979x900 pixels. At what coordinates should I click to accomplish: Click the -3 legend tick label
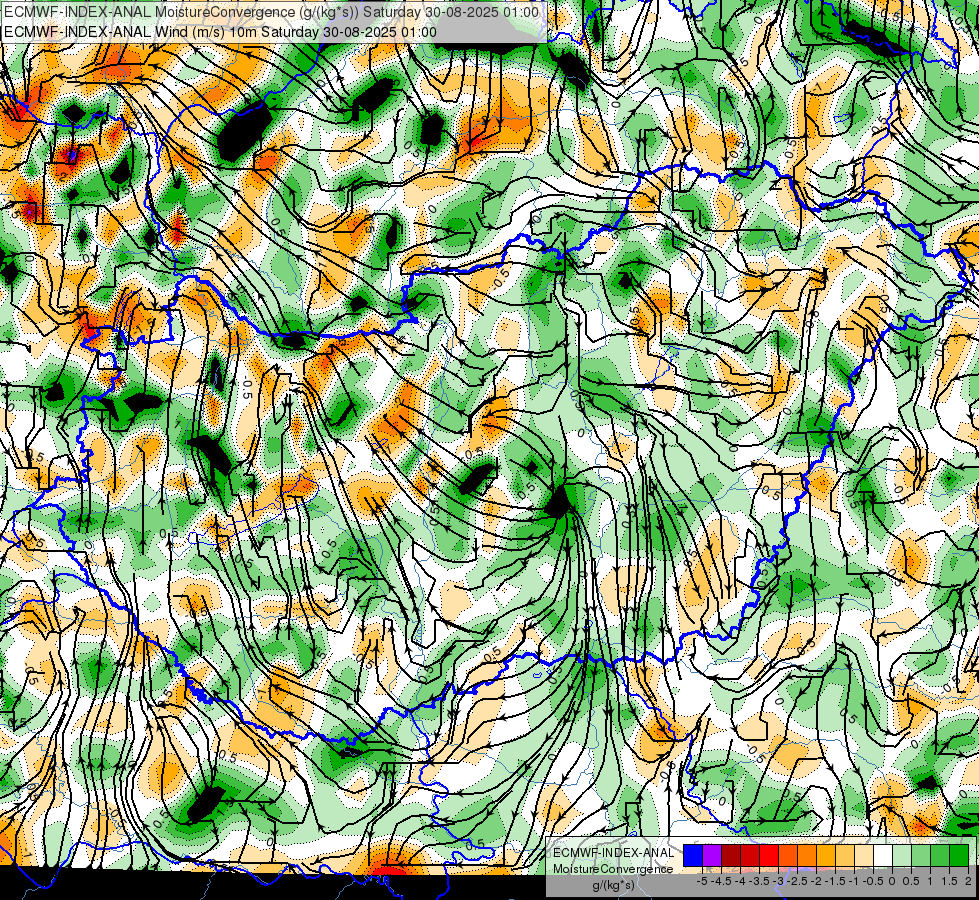779,881
